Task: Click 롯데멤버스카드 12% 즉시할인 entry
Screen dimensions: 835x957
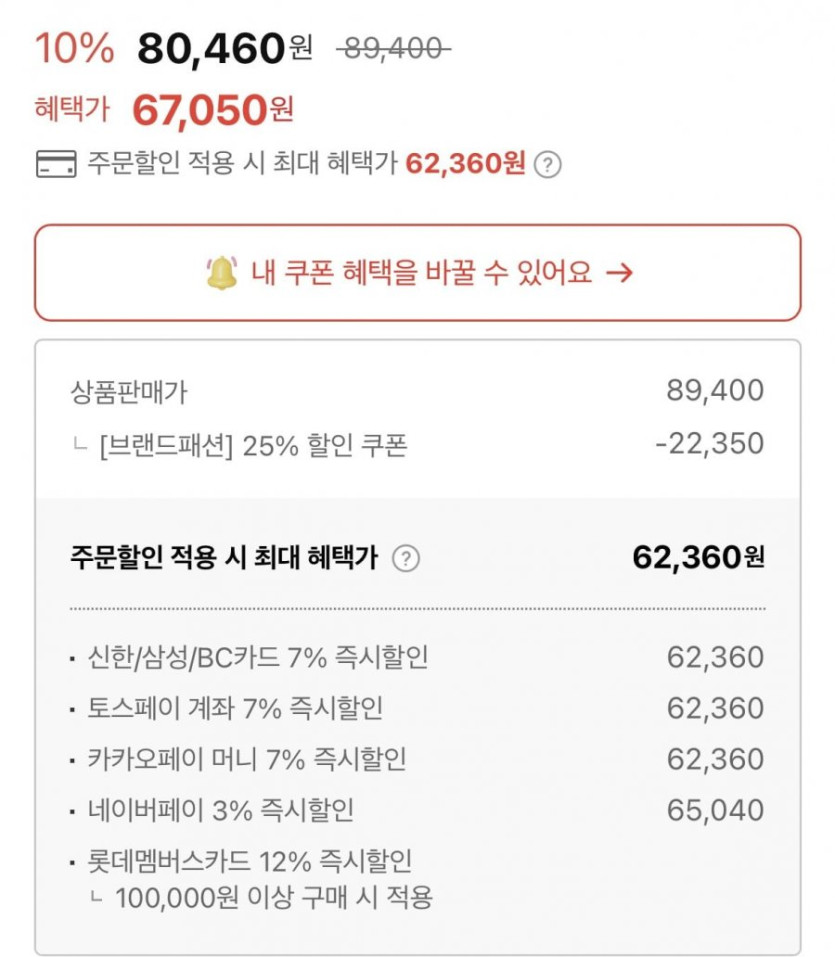Action: click(x=249, y=861)
